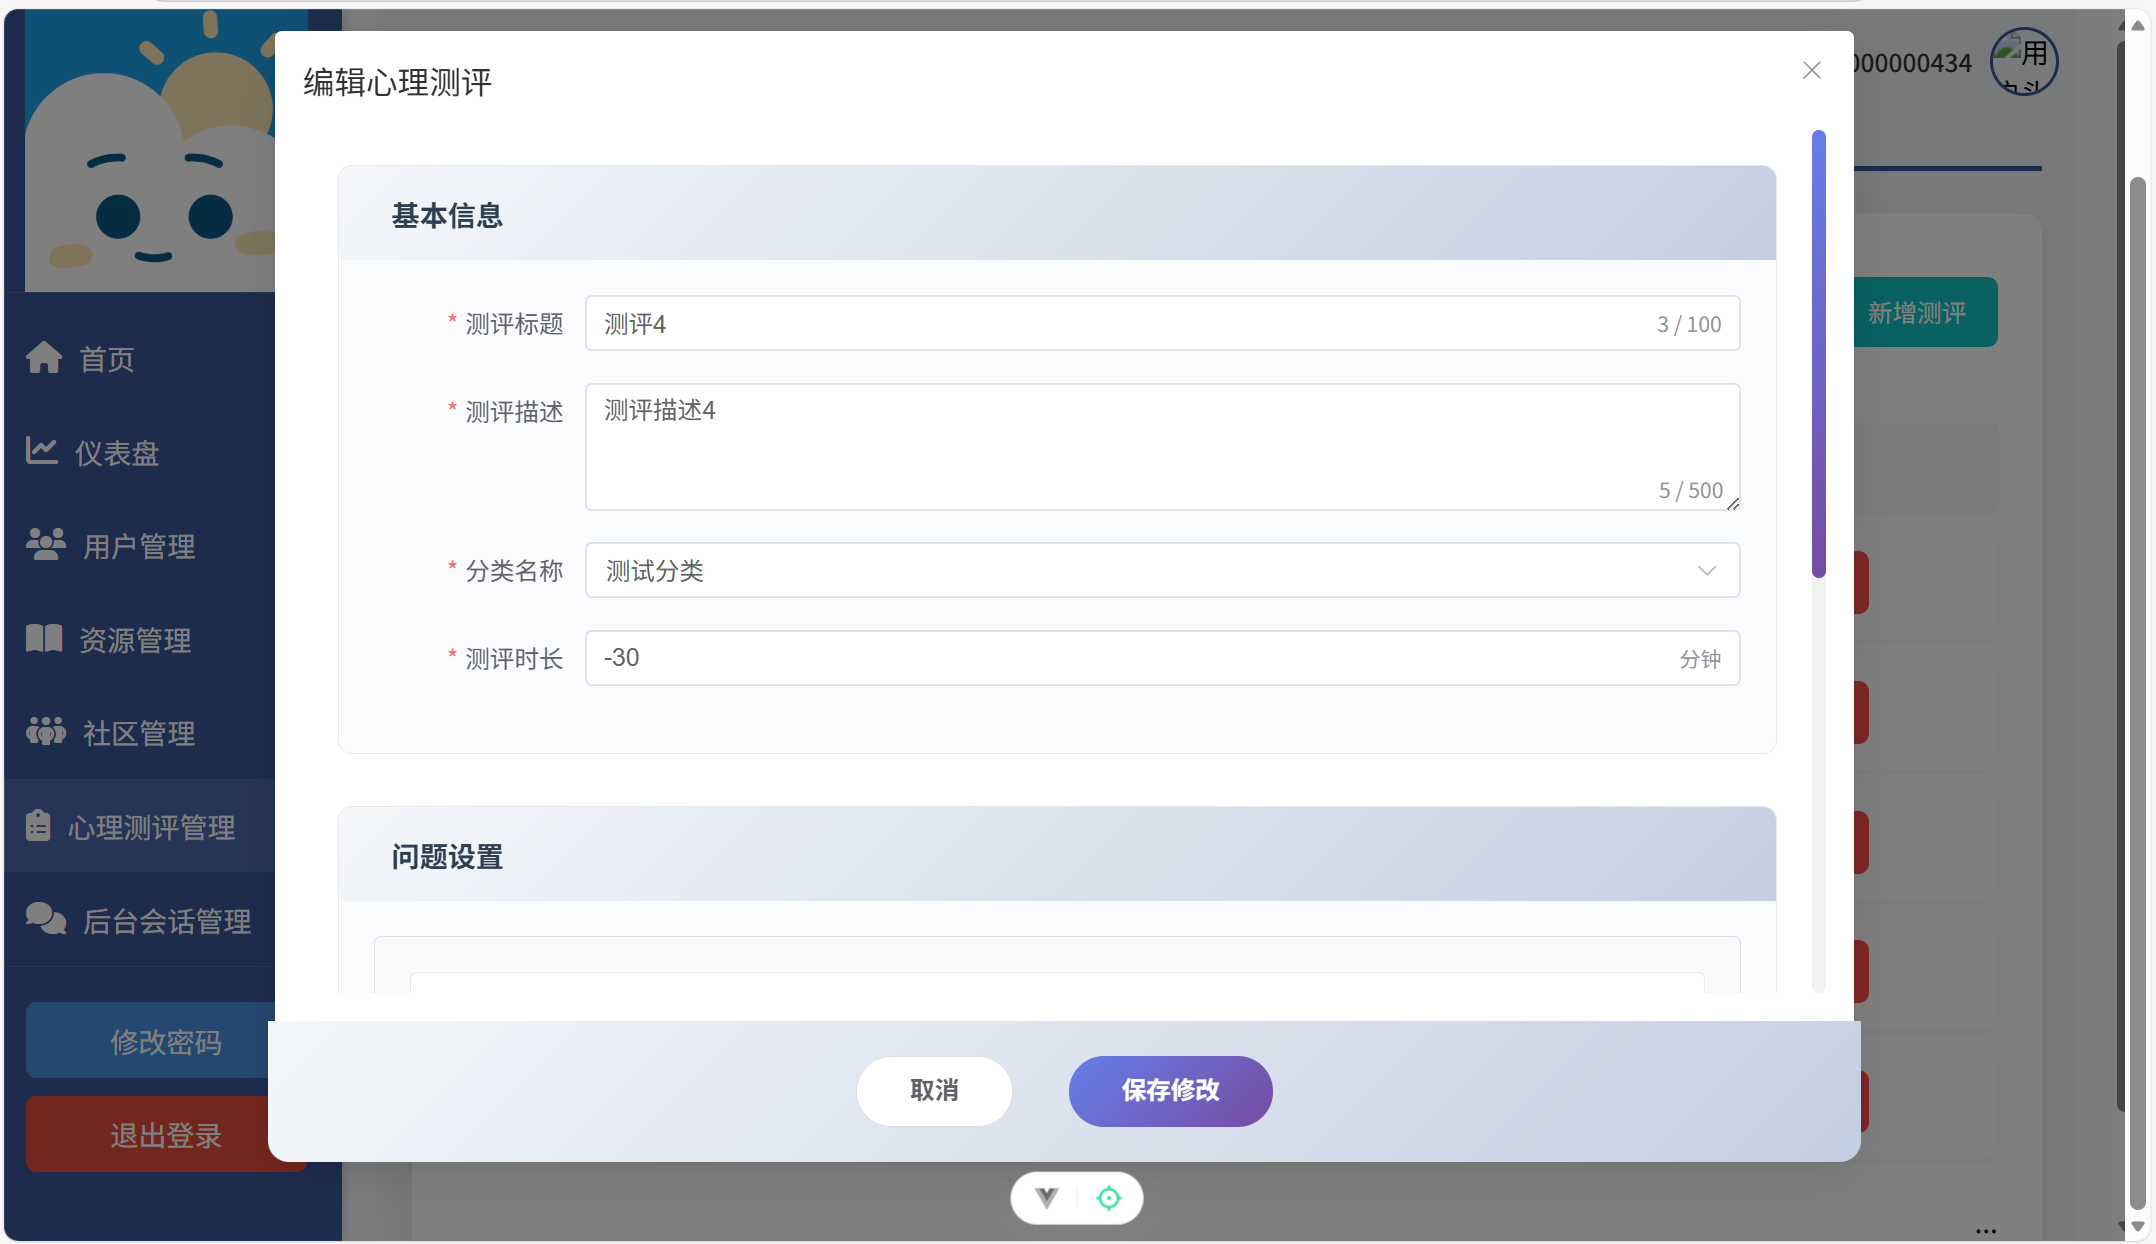Image resolution: width=2156 pixels, height=1244 pixels.
Task: Click the users icon beside 用户管理
Action: tap(46, 543)
